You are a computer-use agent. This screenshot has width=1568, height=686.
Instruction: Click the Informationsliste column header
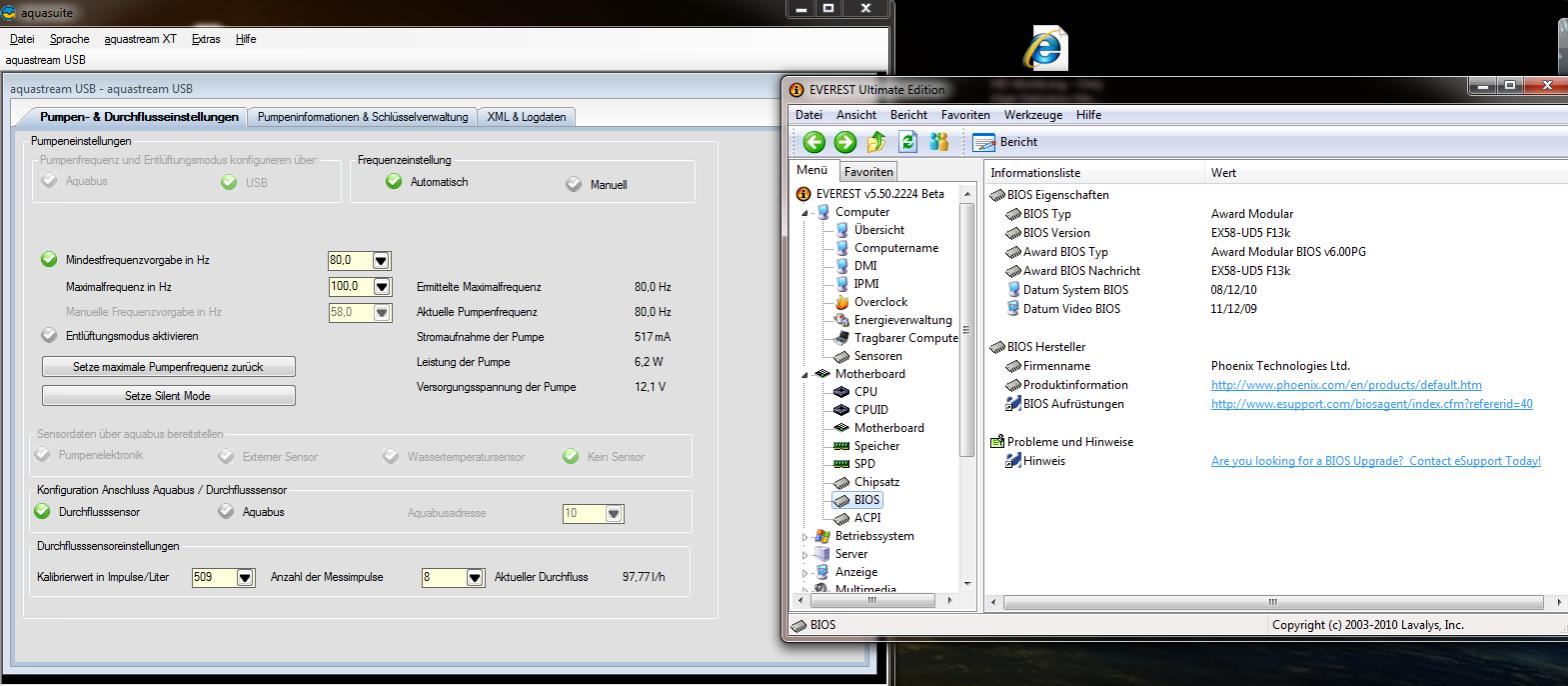(x=1095, y=173)
